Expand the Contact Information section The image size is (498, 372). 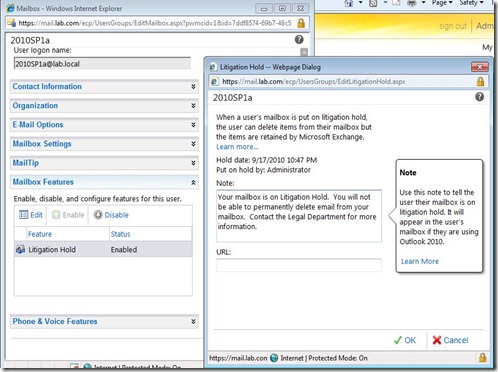(104, 86)
